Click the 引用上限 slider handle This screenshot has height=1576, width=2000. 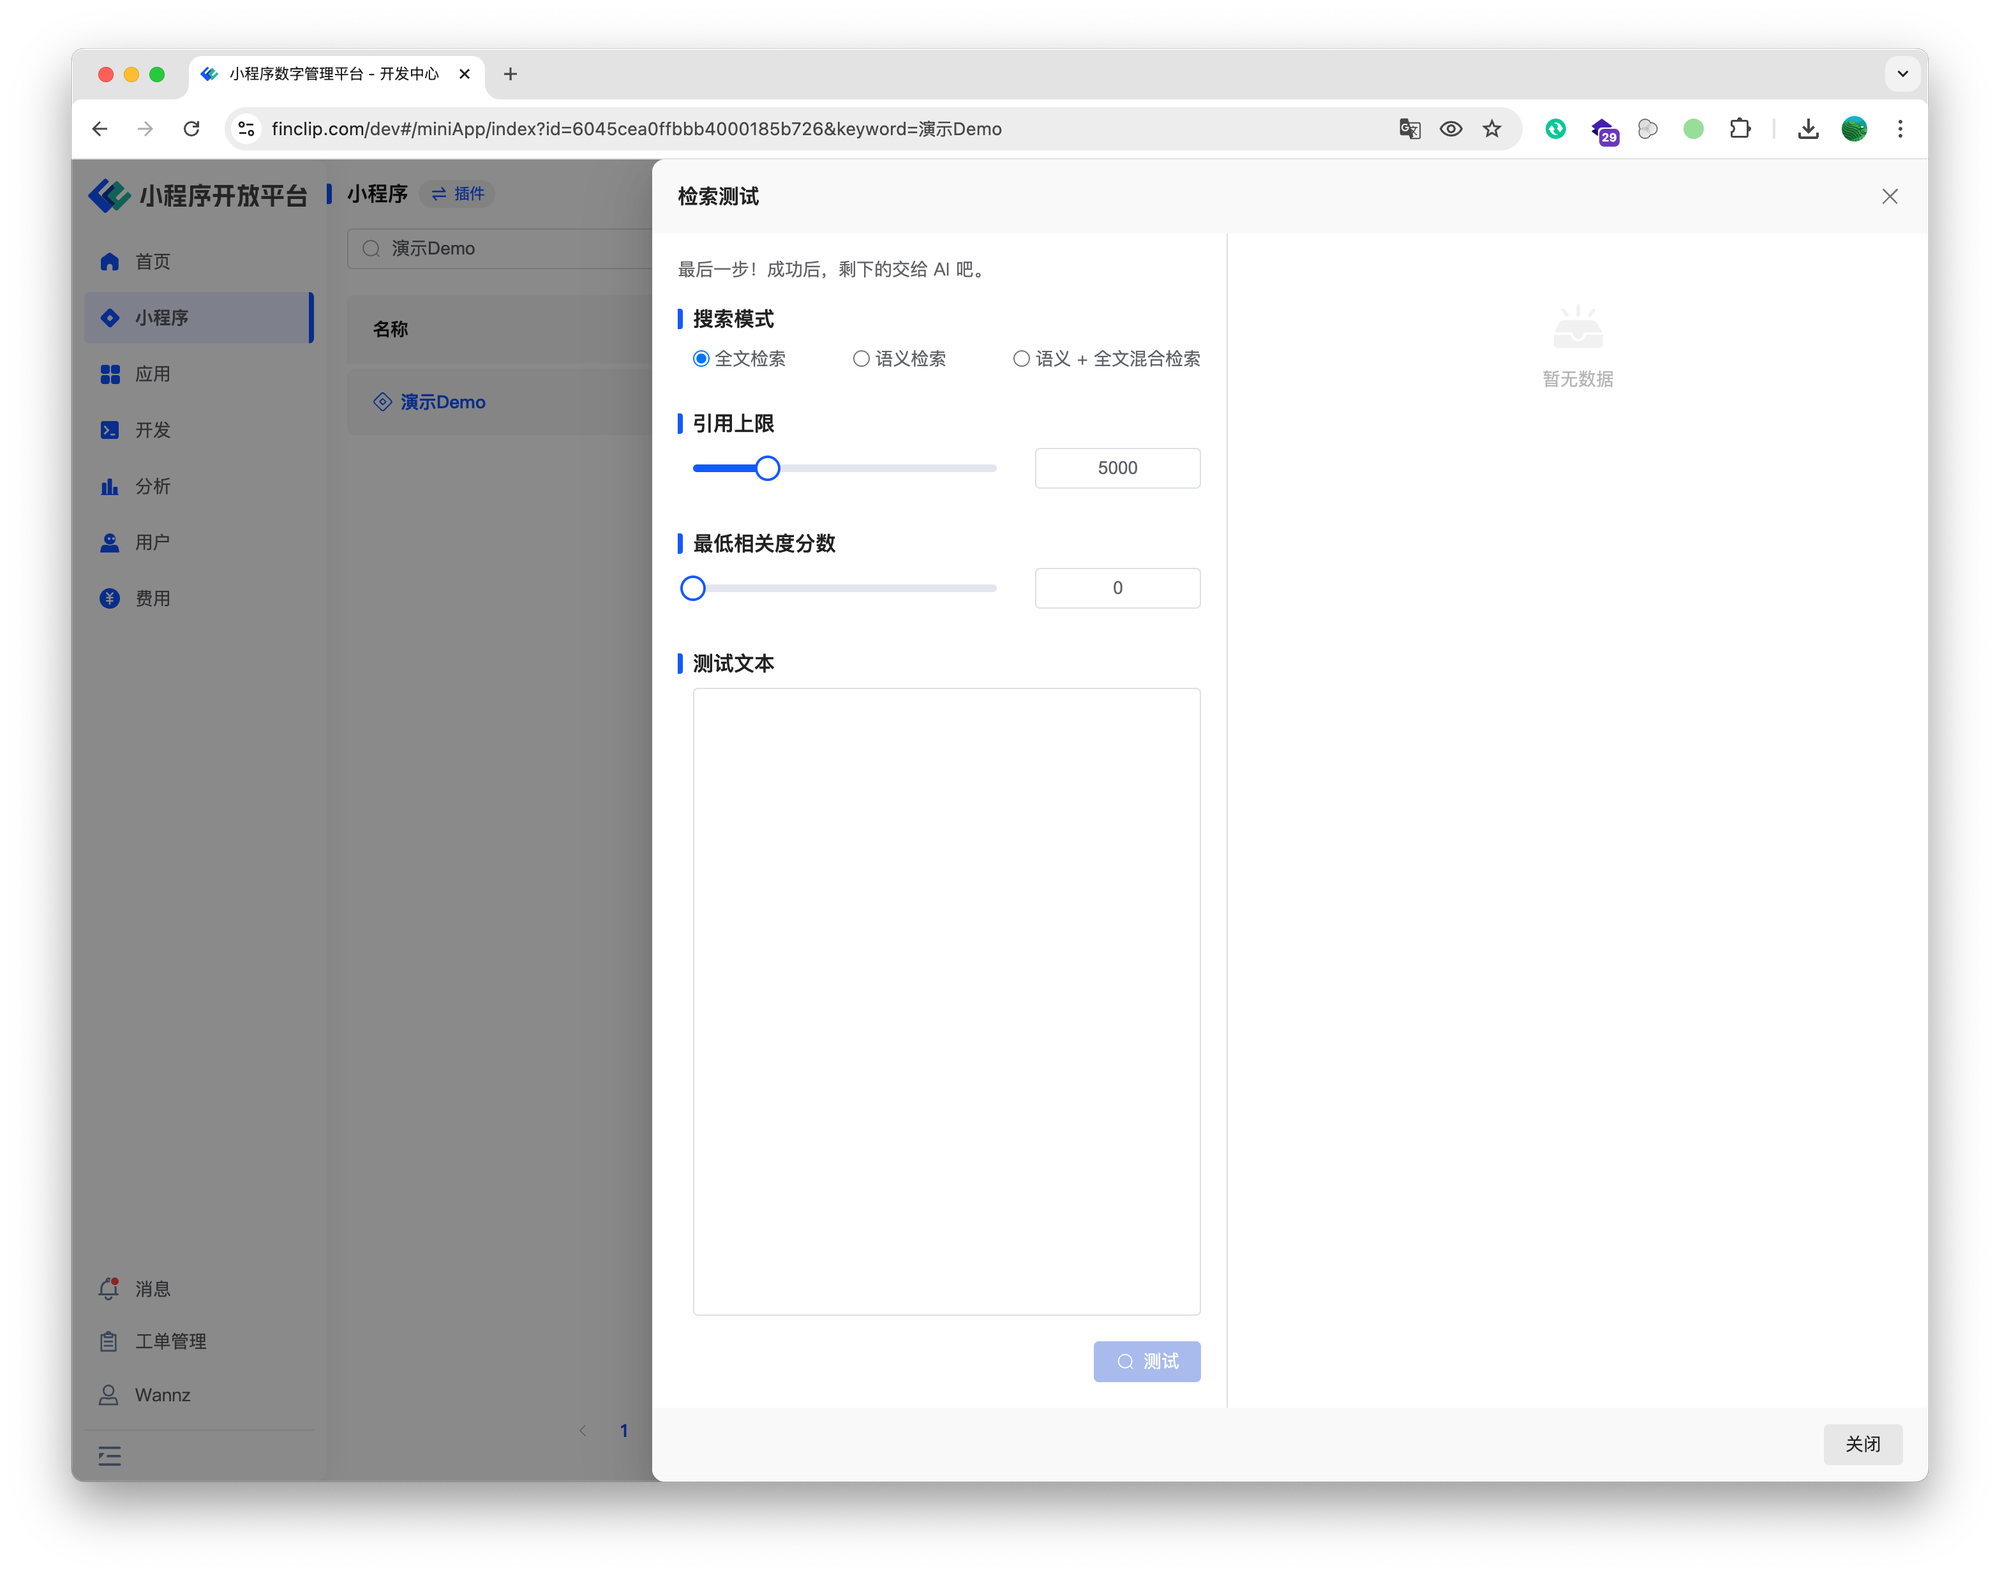tap(767, 468)
